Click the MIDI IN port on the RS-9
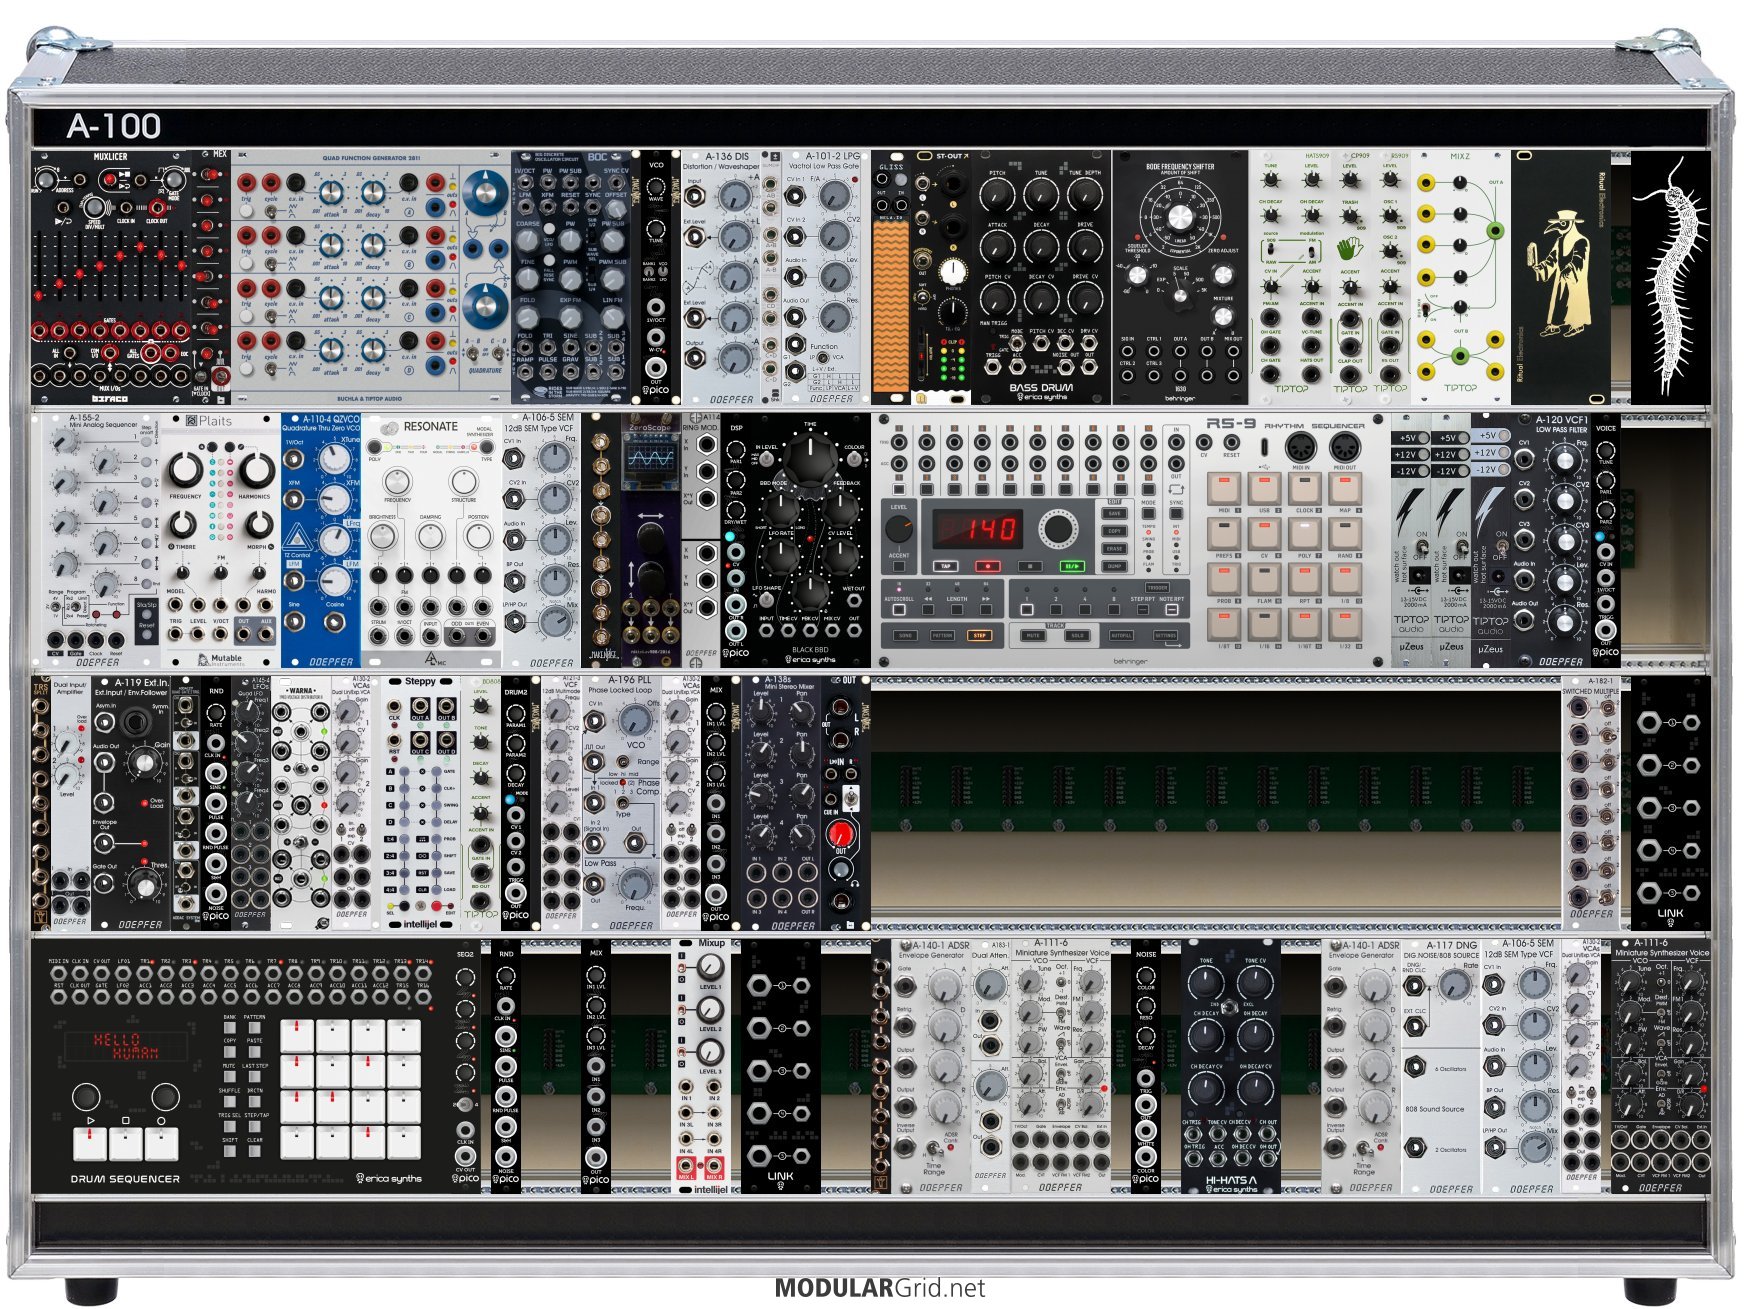 point(1301,447)
